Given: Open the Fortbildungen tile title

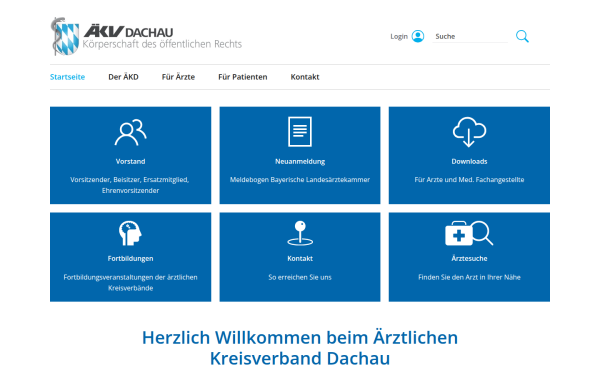Looking at the screenshot, I should pyautogui.click(x=130, y=259).
